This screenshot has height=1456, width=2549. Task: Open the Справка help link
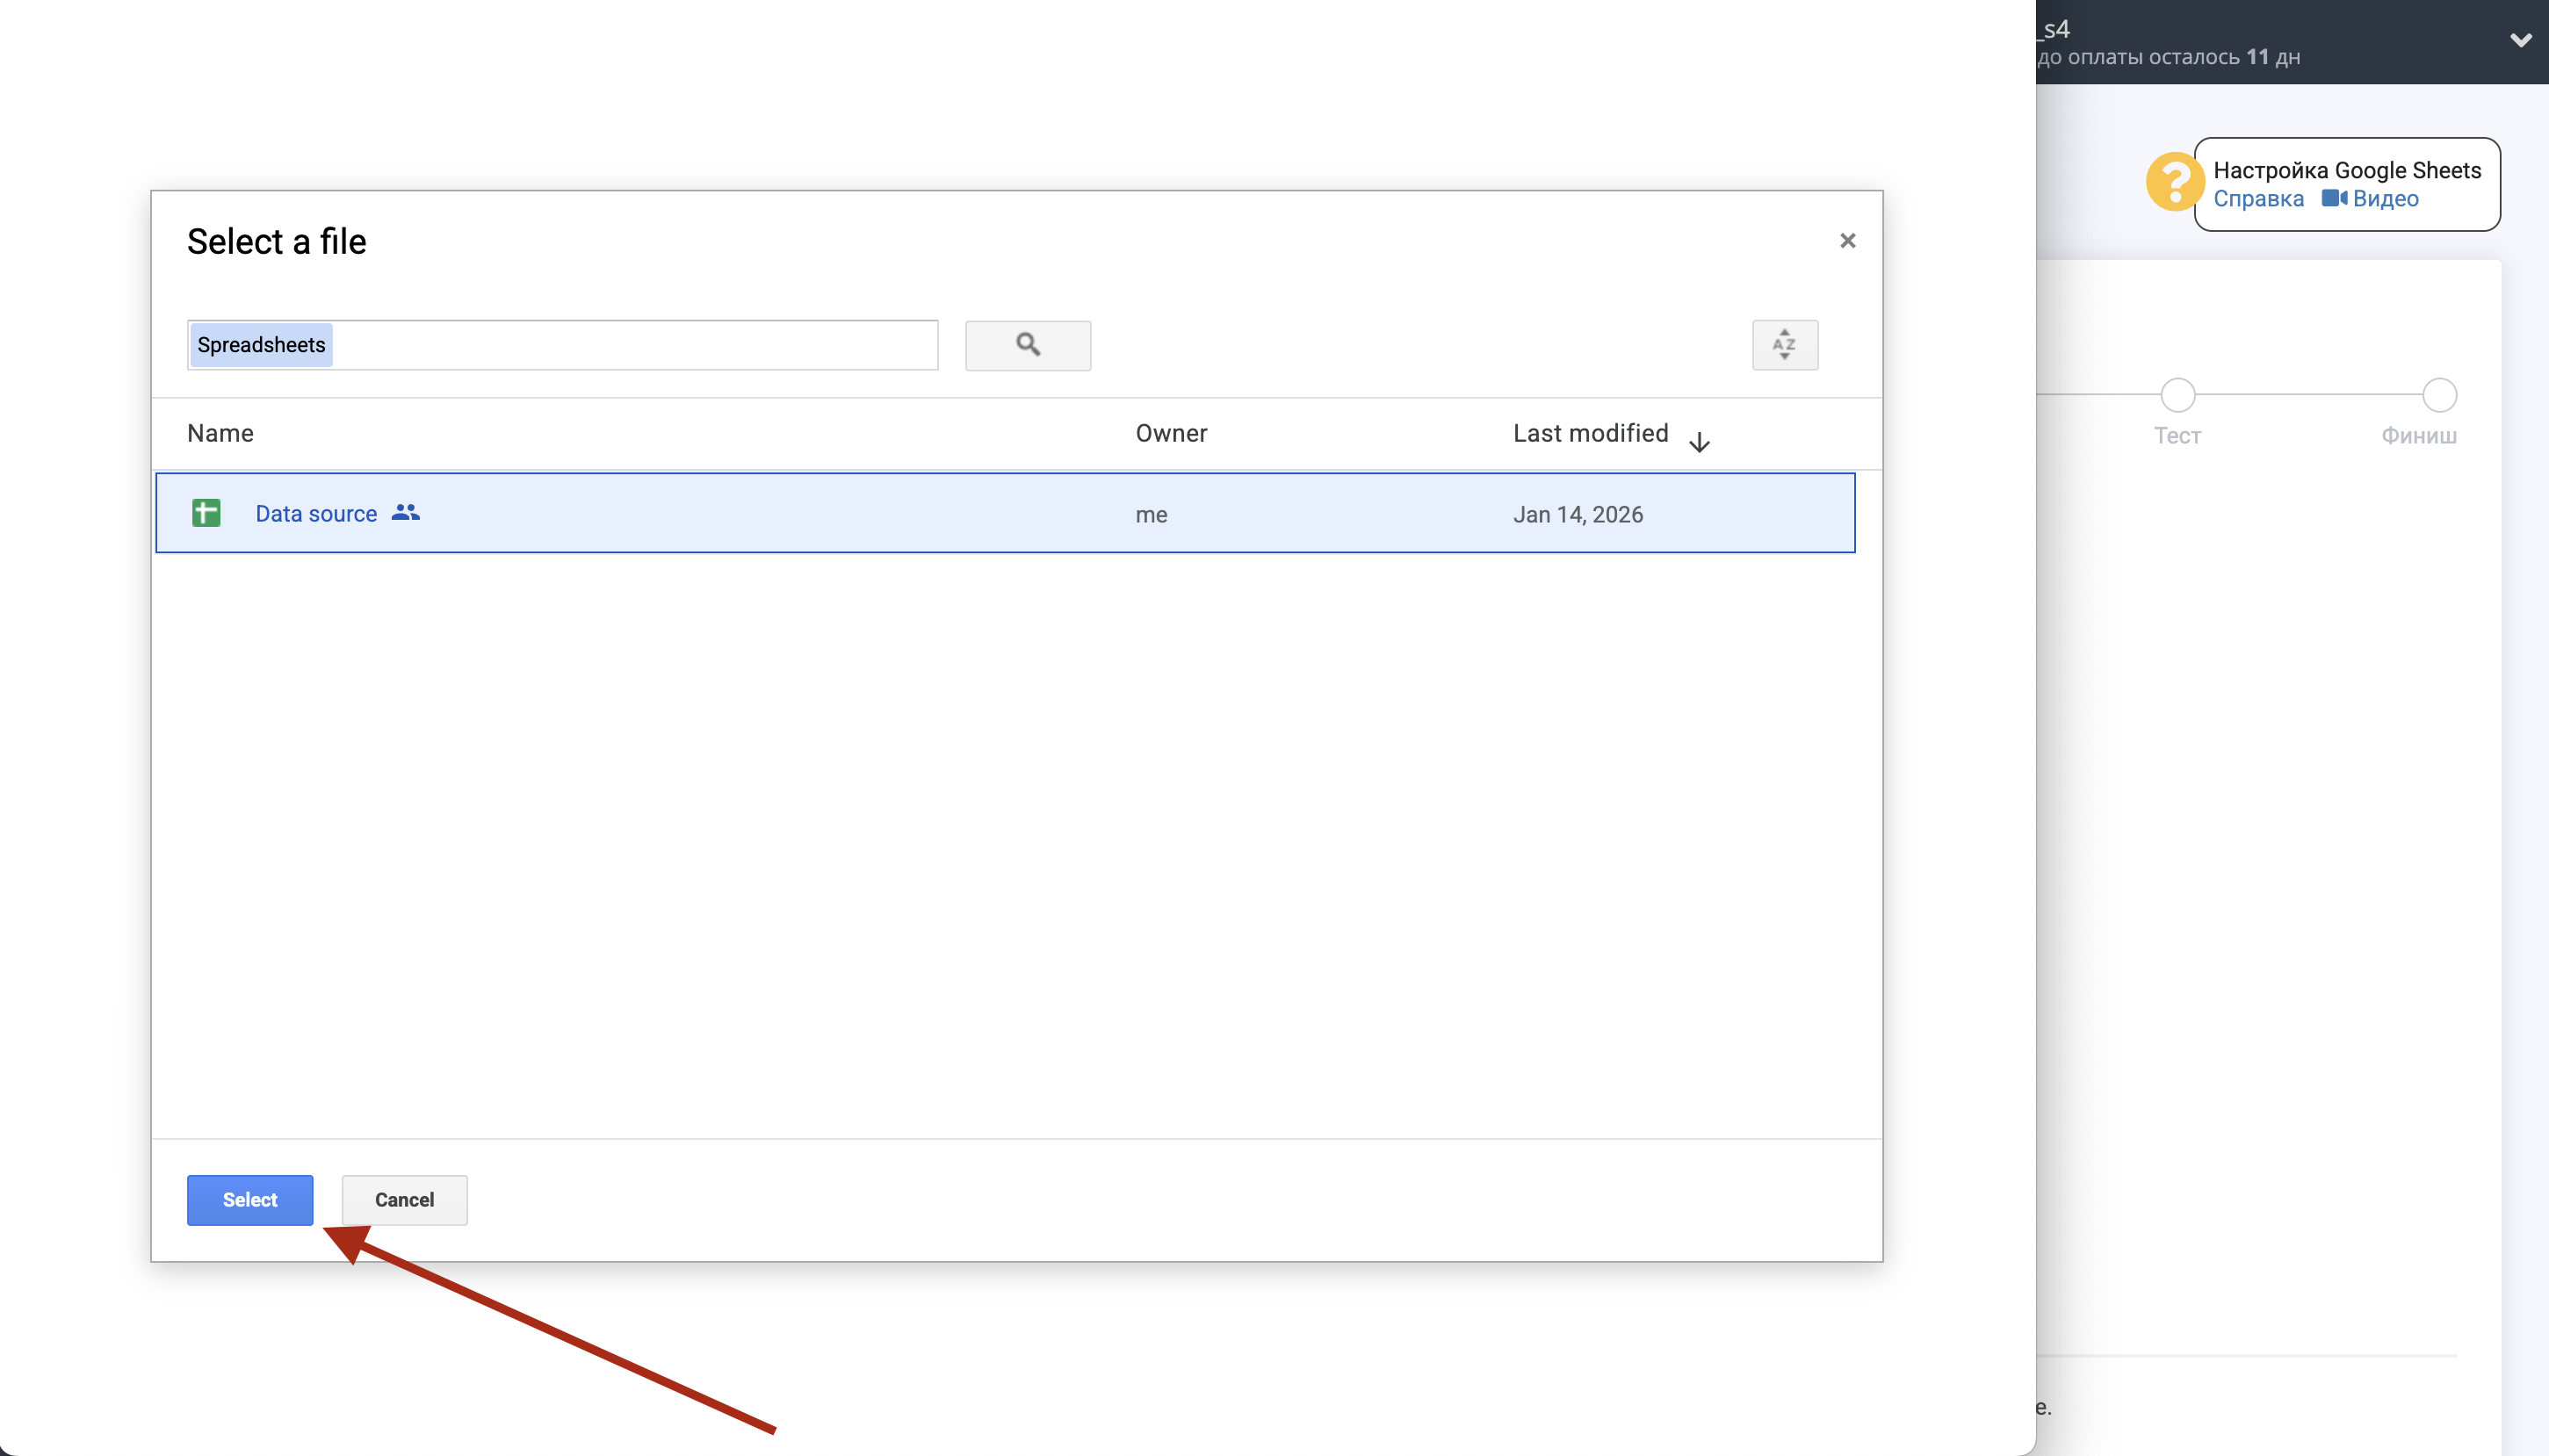(x=2258, y=199)
